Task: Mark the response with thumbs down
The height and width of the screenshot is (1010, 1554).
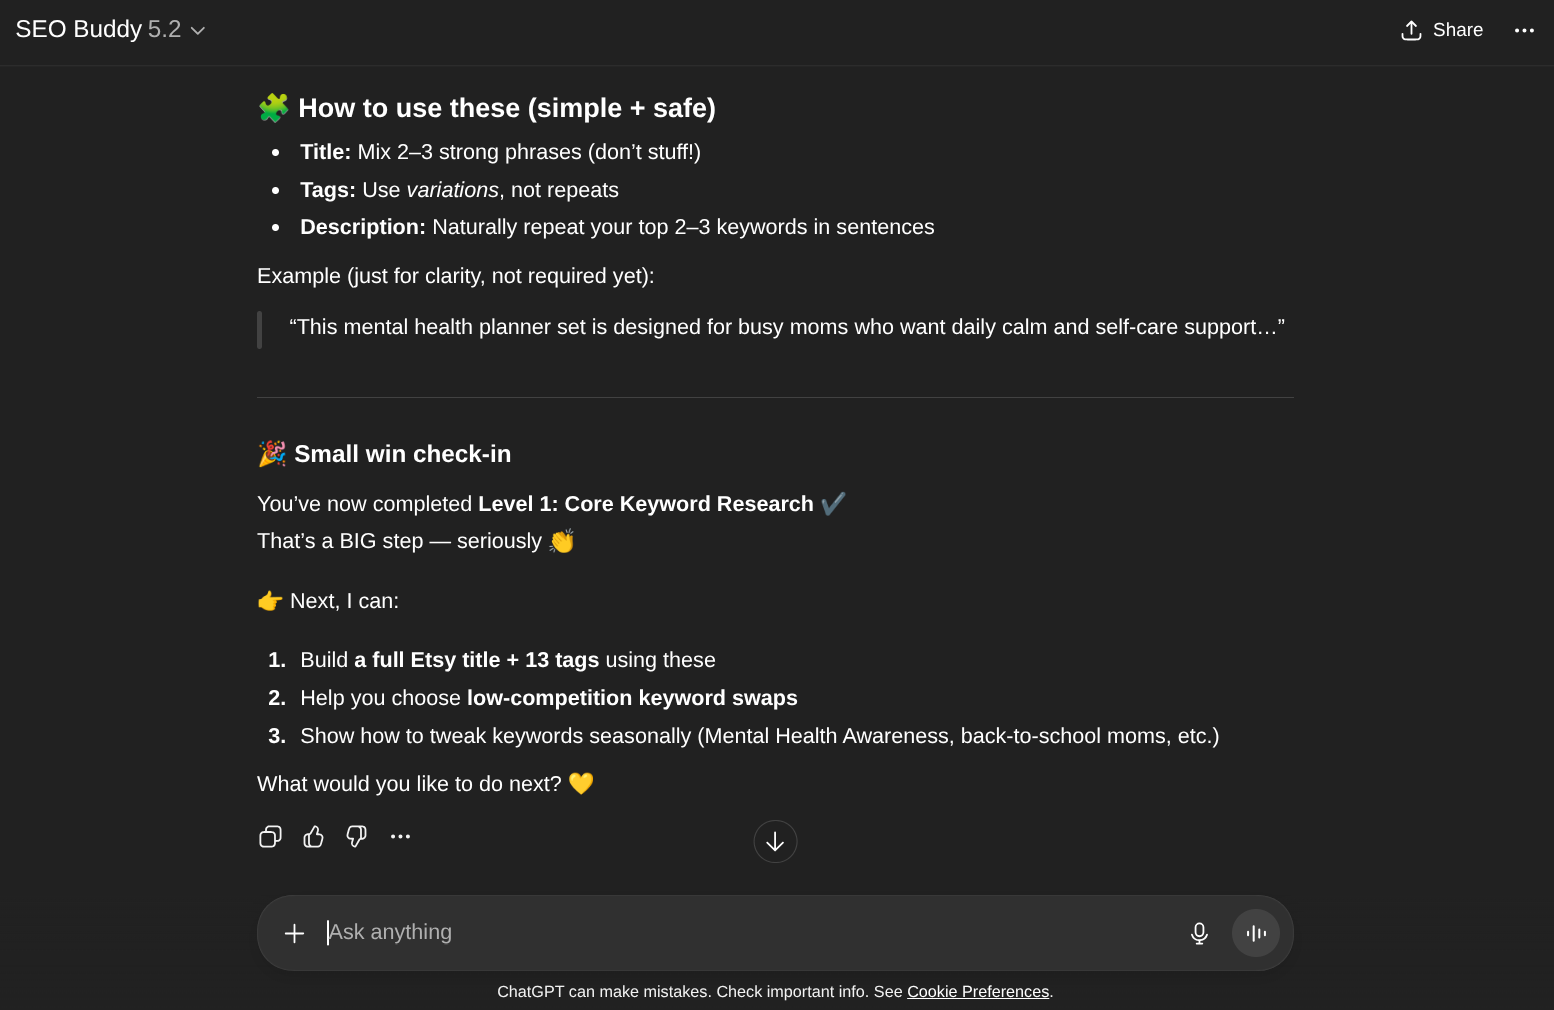Action: [356, 837]
